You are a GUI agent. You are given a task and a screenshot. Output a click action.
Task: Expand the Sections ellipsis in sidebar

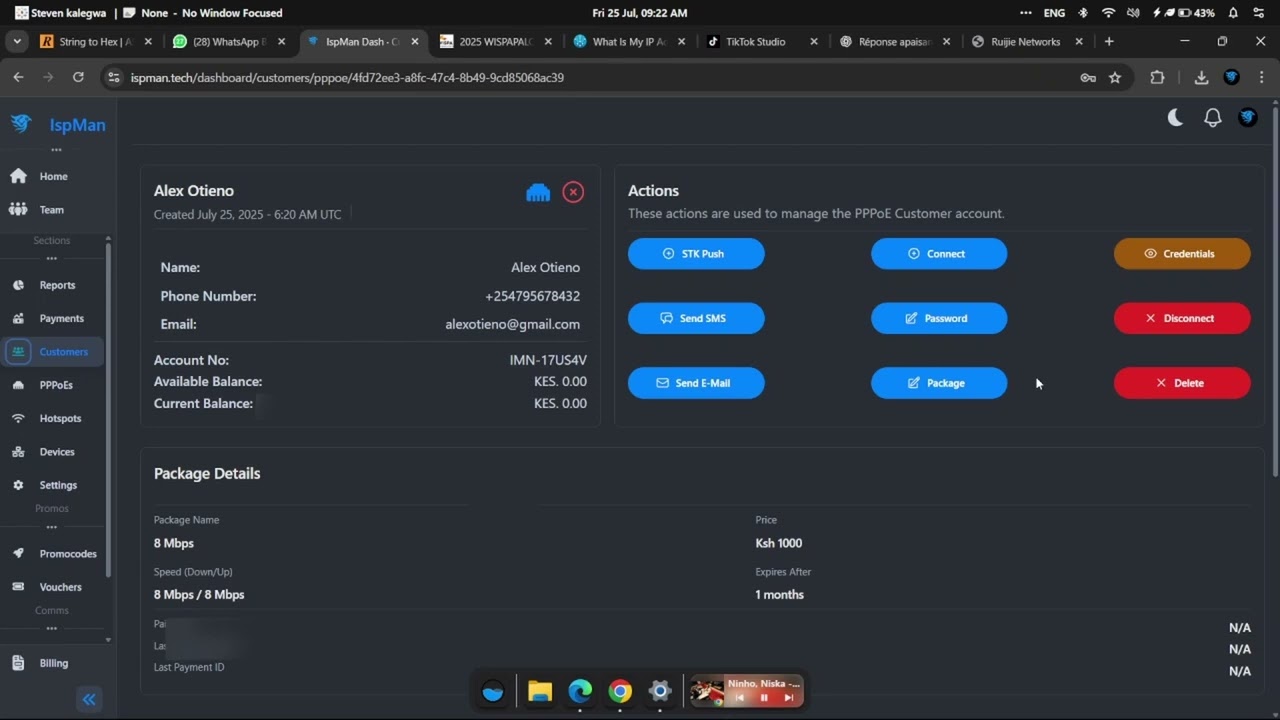click(52, 258)
